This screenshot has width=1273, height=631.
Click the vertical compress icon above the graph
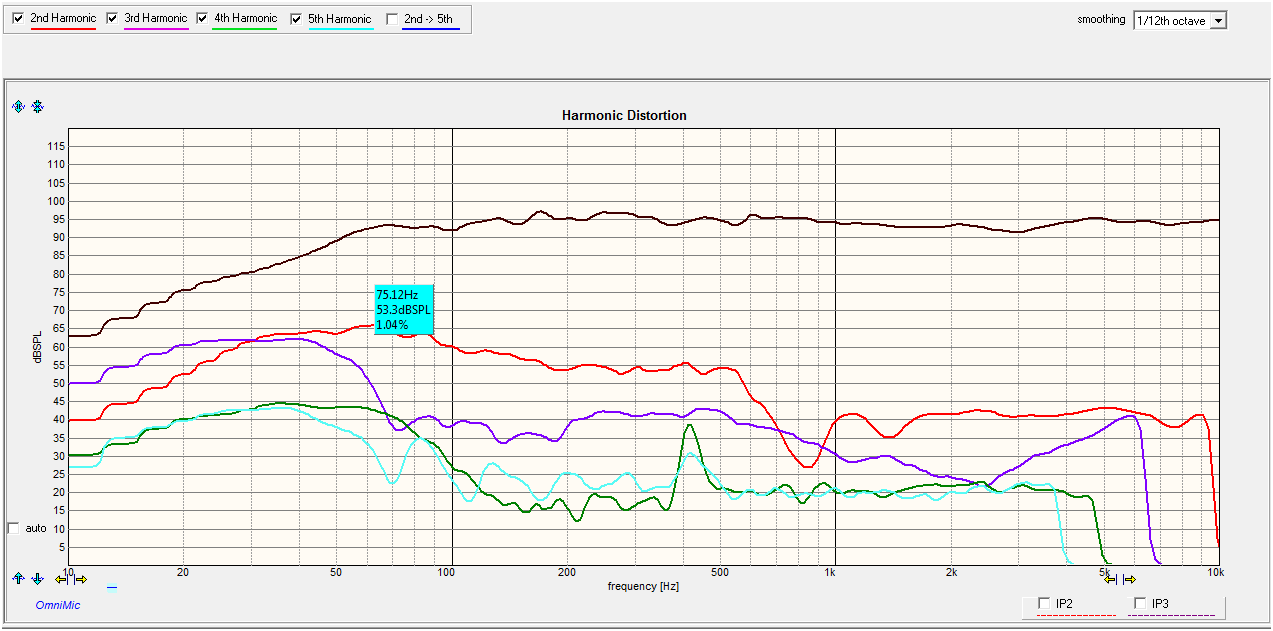pos(38,107)
